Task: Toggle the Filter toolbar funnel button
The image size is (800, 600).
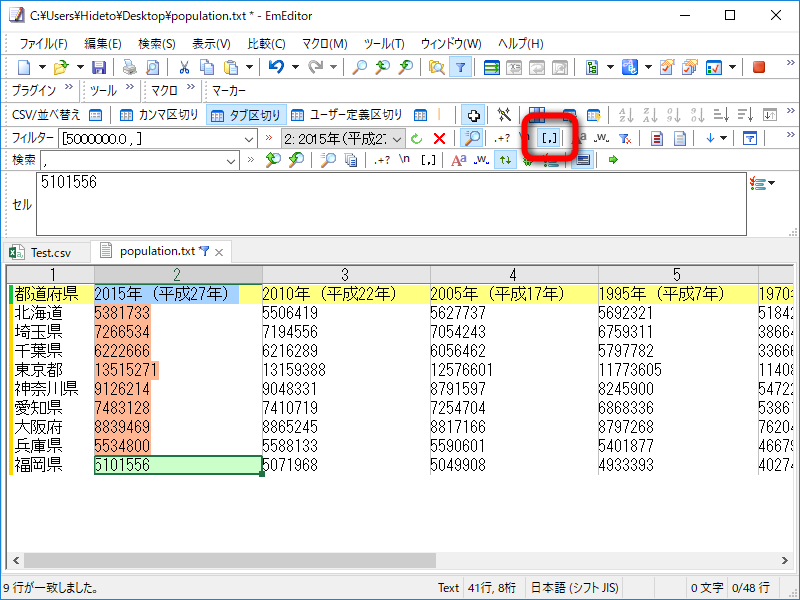Action: pos(460,67)
